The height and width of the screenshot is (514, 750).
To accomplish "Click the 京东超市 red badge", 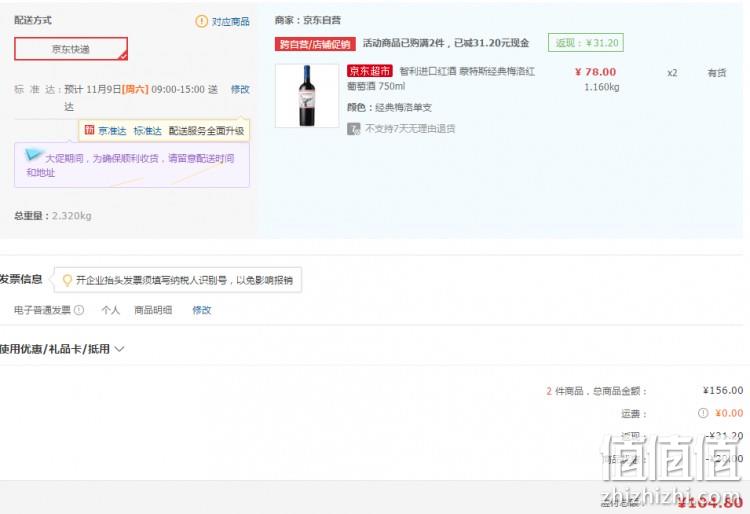I will point(370,71).
